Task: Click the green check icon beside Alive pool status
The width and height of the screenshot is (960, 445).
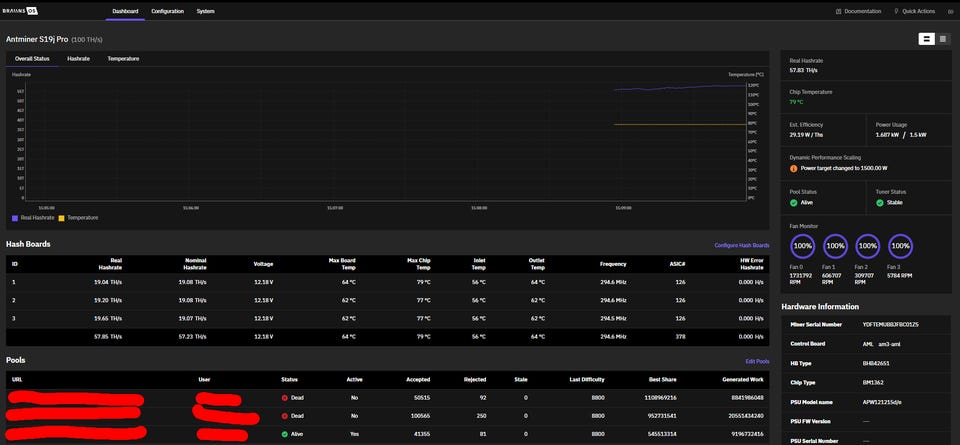Action: tap(793, 203)
